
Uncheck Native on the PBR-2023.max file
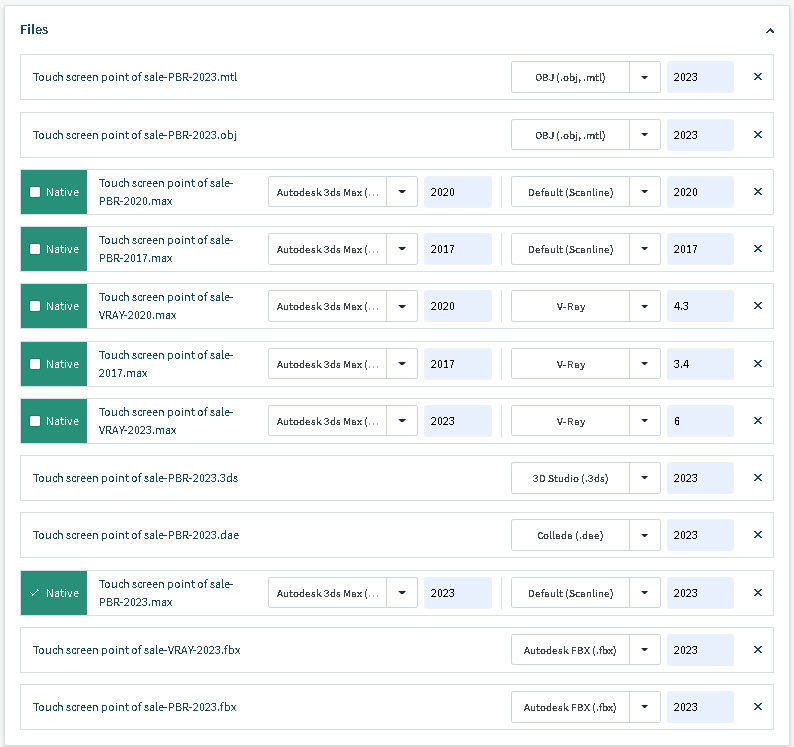coord(35,593)
